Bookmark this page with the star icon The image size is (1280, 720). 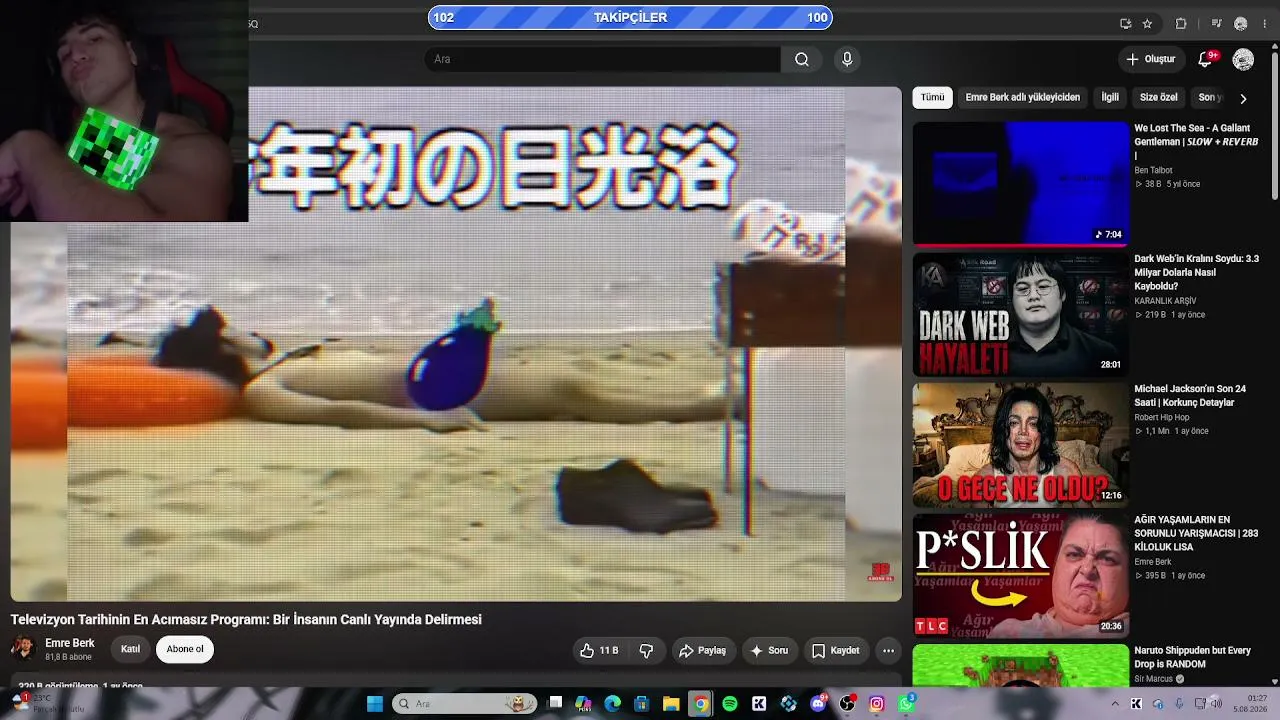click(x=1147, y=24)
